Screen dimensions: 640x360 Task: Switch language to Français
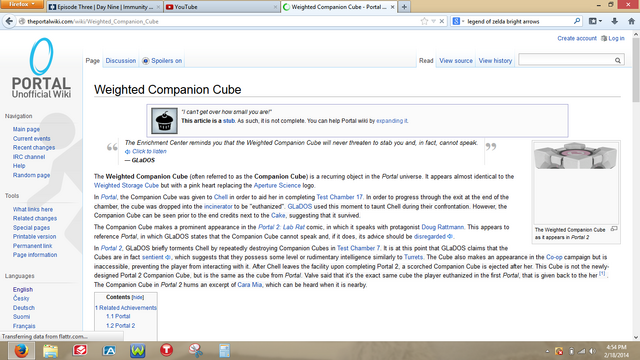click(24, 326)
